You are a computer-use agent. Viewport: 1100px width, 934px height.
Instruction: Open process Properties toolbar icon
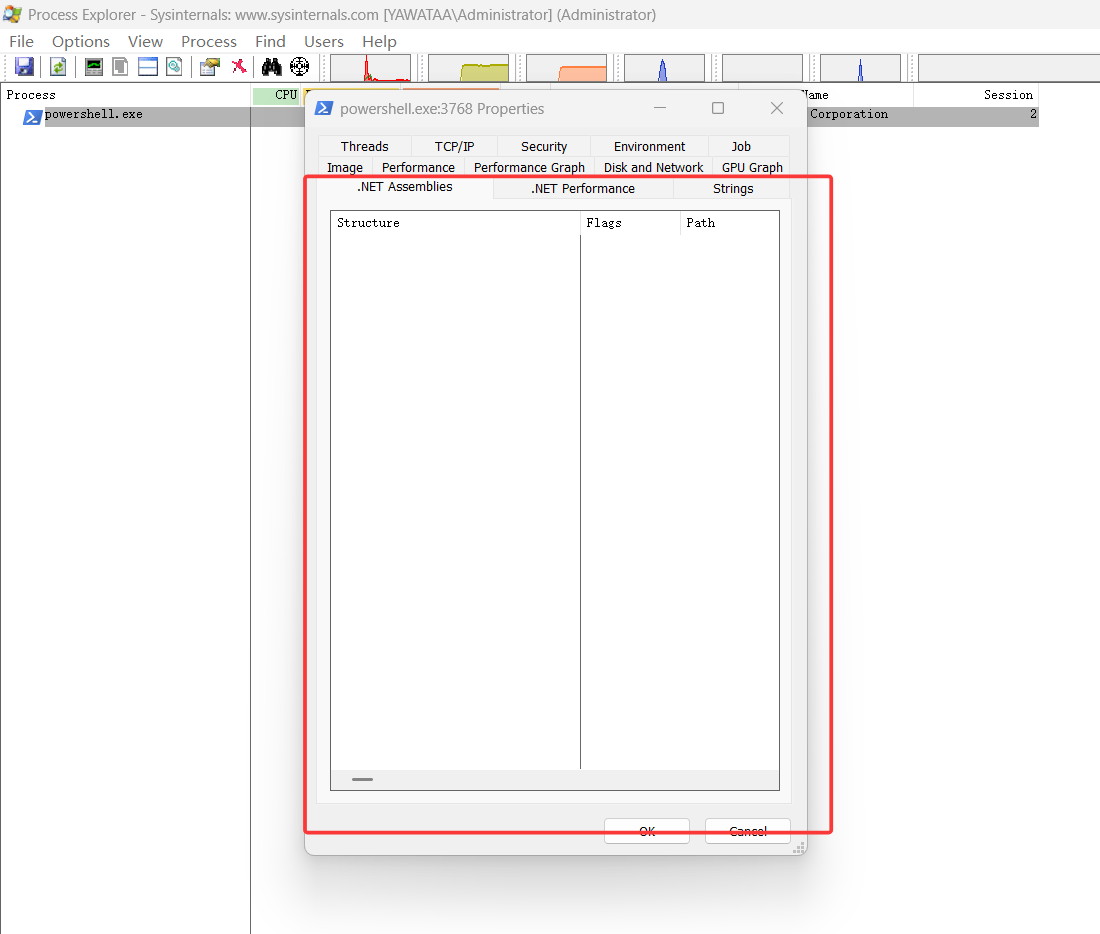point(209,67)
